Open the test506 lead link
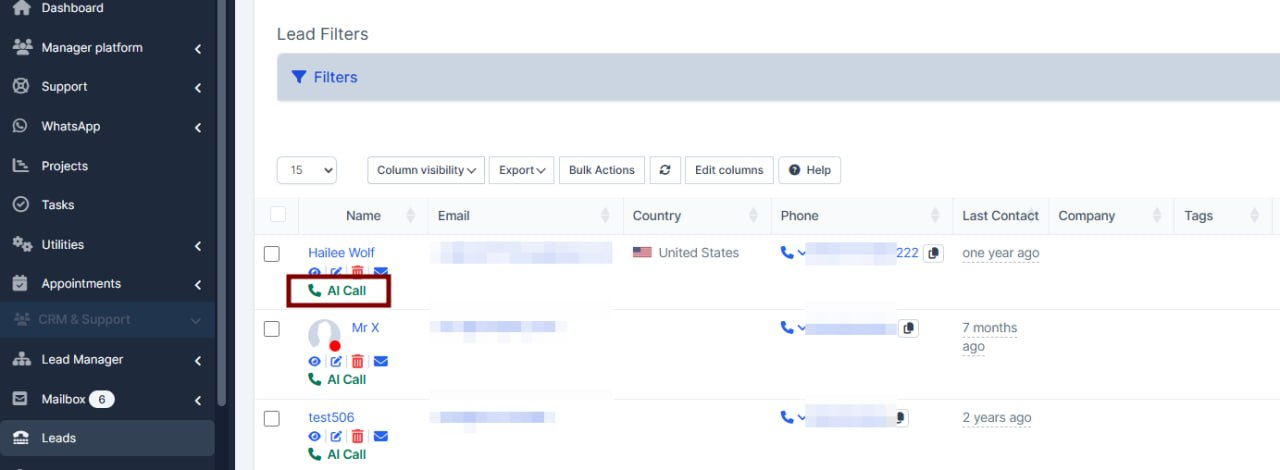 (331, 417)
